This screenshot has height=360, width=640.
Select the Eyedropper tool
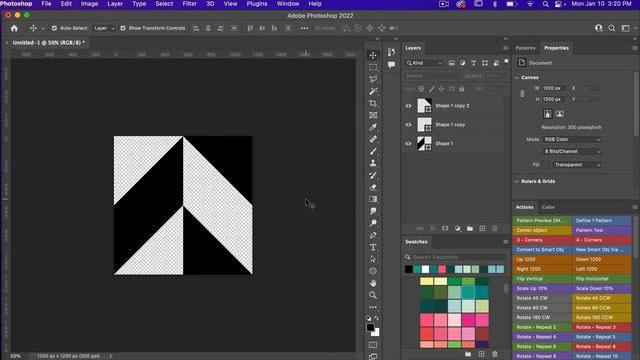pos(373,127)
